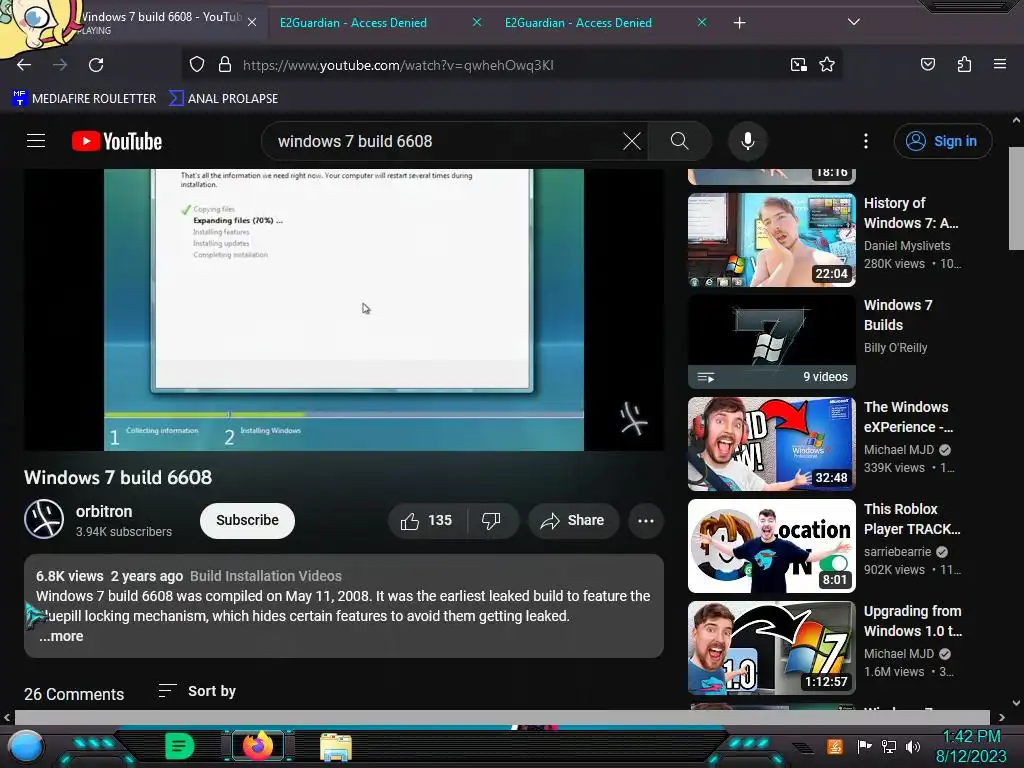Start search with your voice microphone

coord(748,141)
